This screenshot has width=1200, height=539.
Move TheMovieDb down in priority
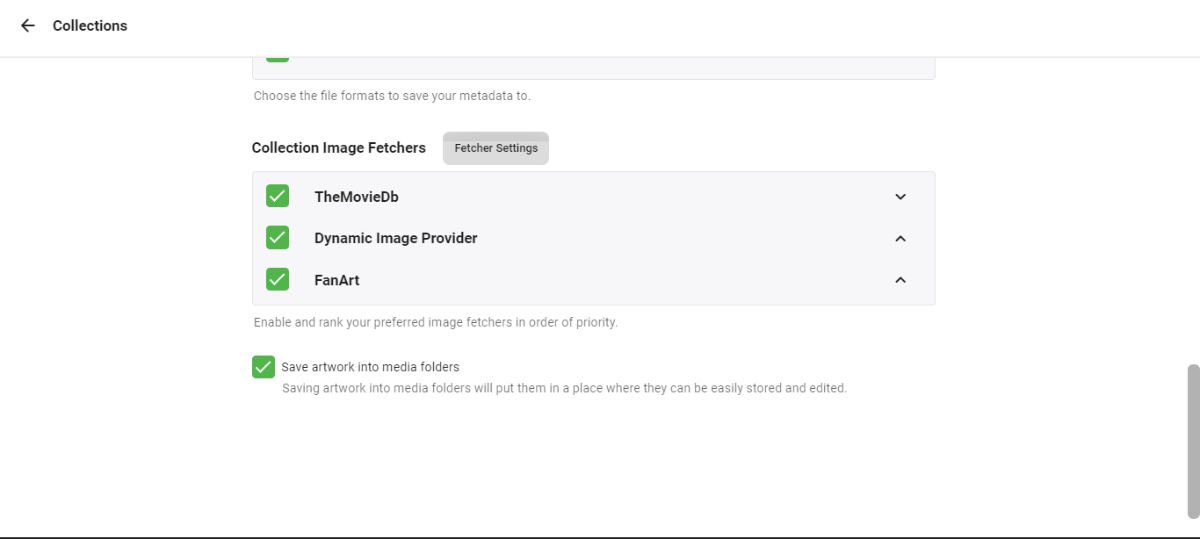click(x=900, y=197)
